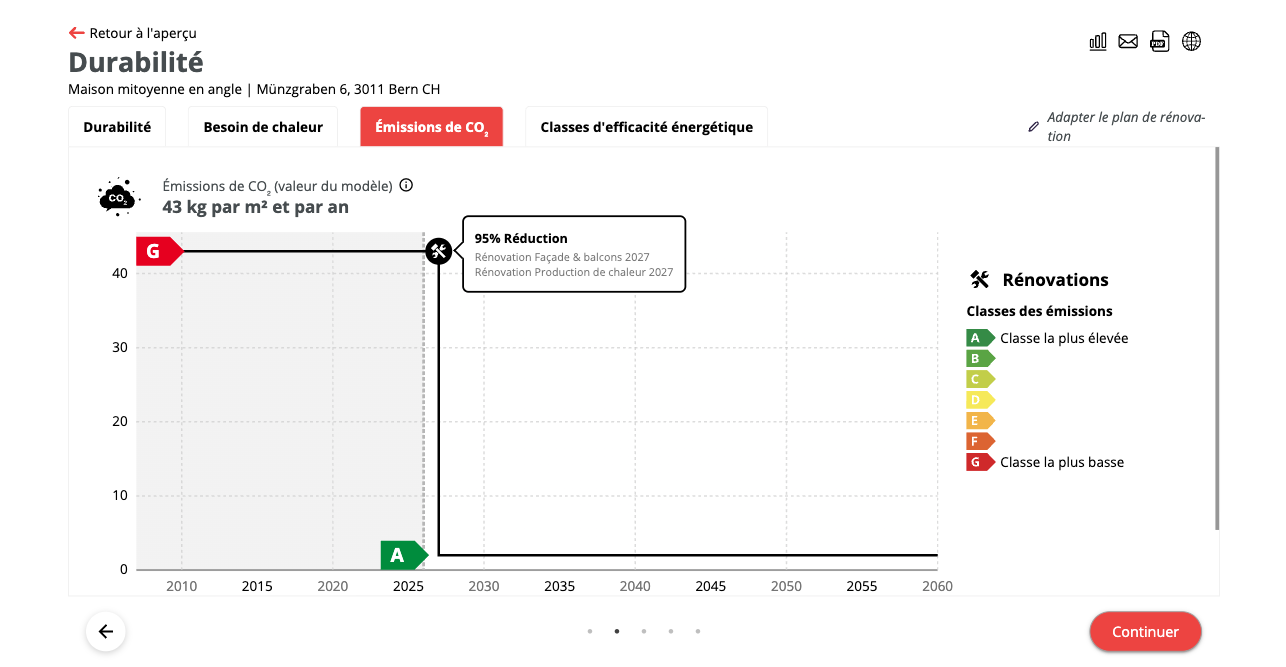Click the renovation tools marker on chart

click(x=438, y=251)
